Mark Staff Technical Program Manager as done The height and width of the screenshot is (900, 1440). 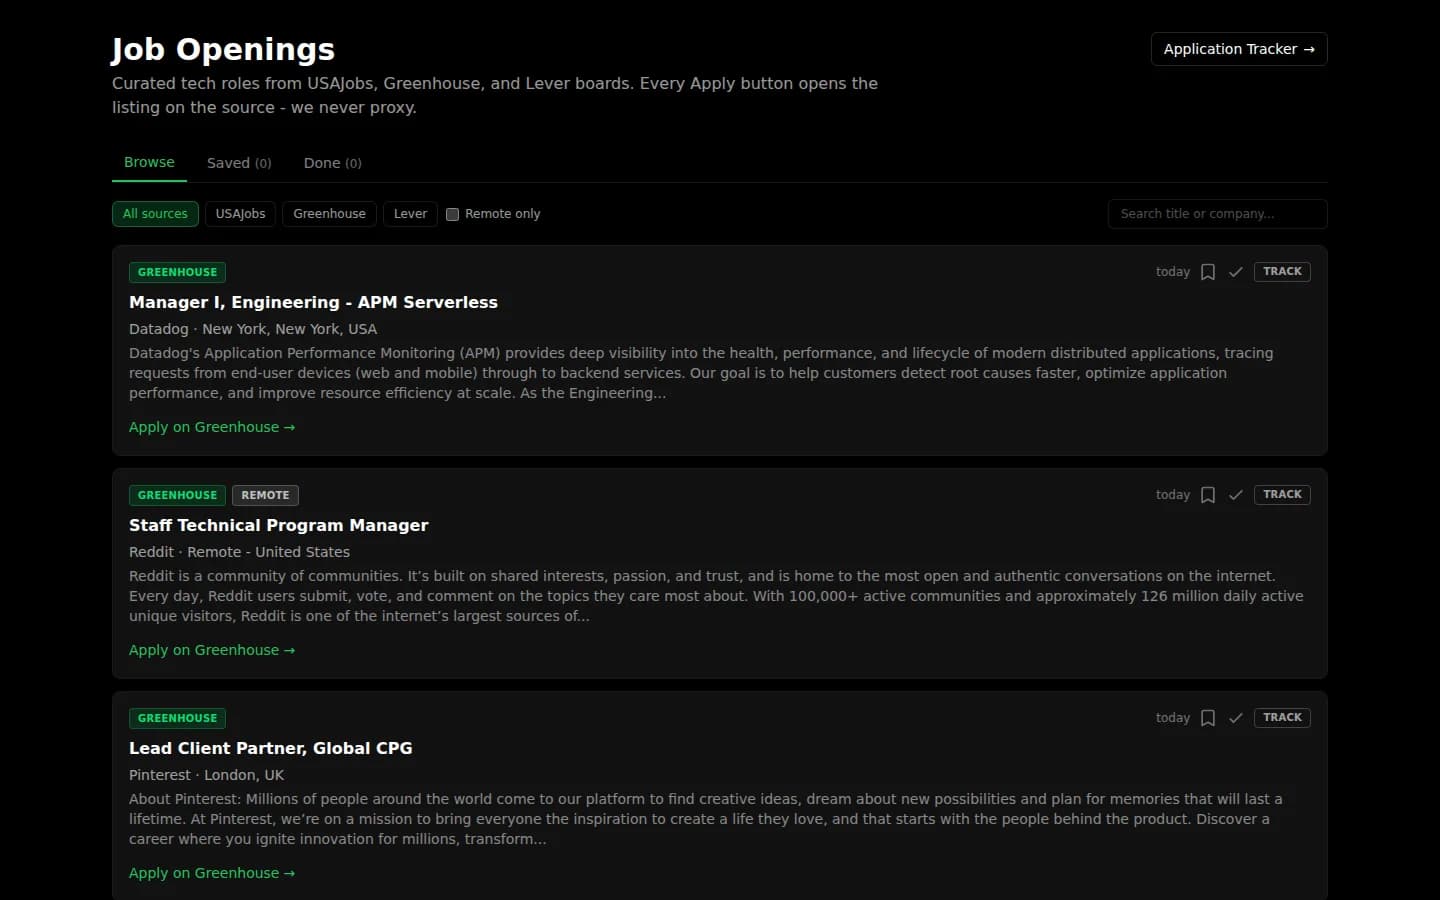[1236, 495]
